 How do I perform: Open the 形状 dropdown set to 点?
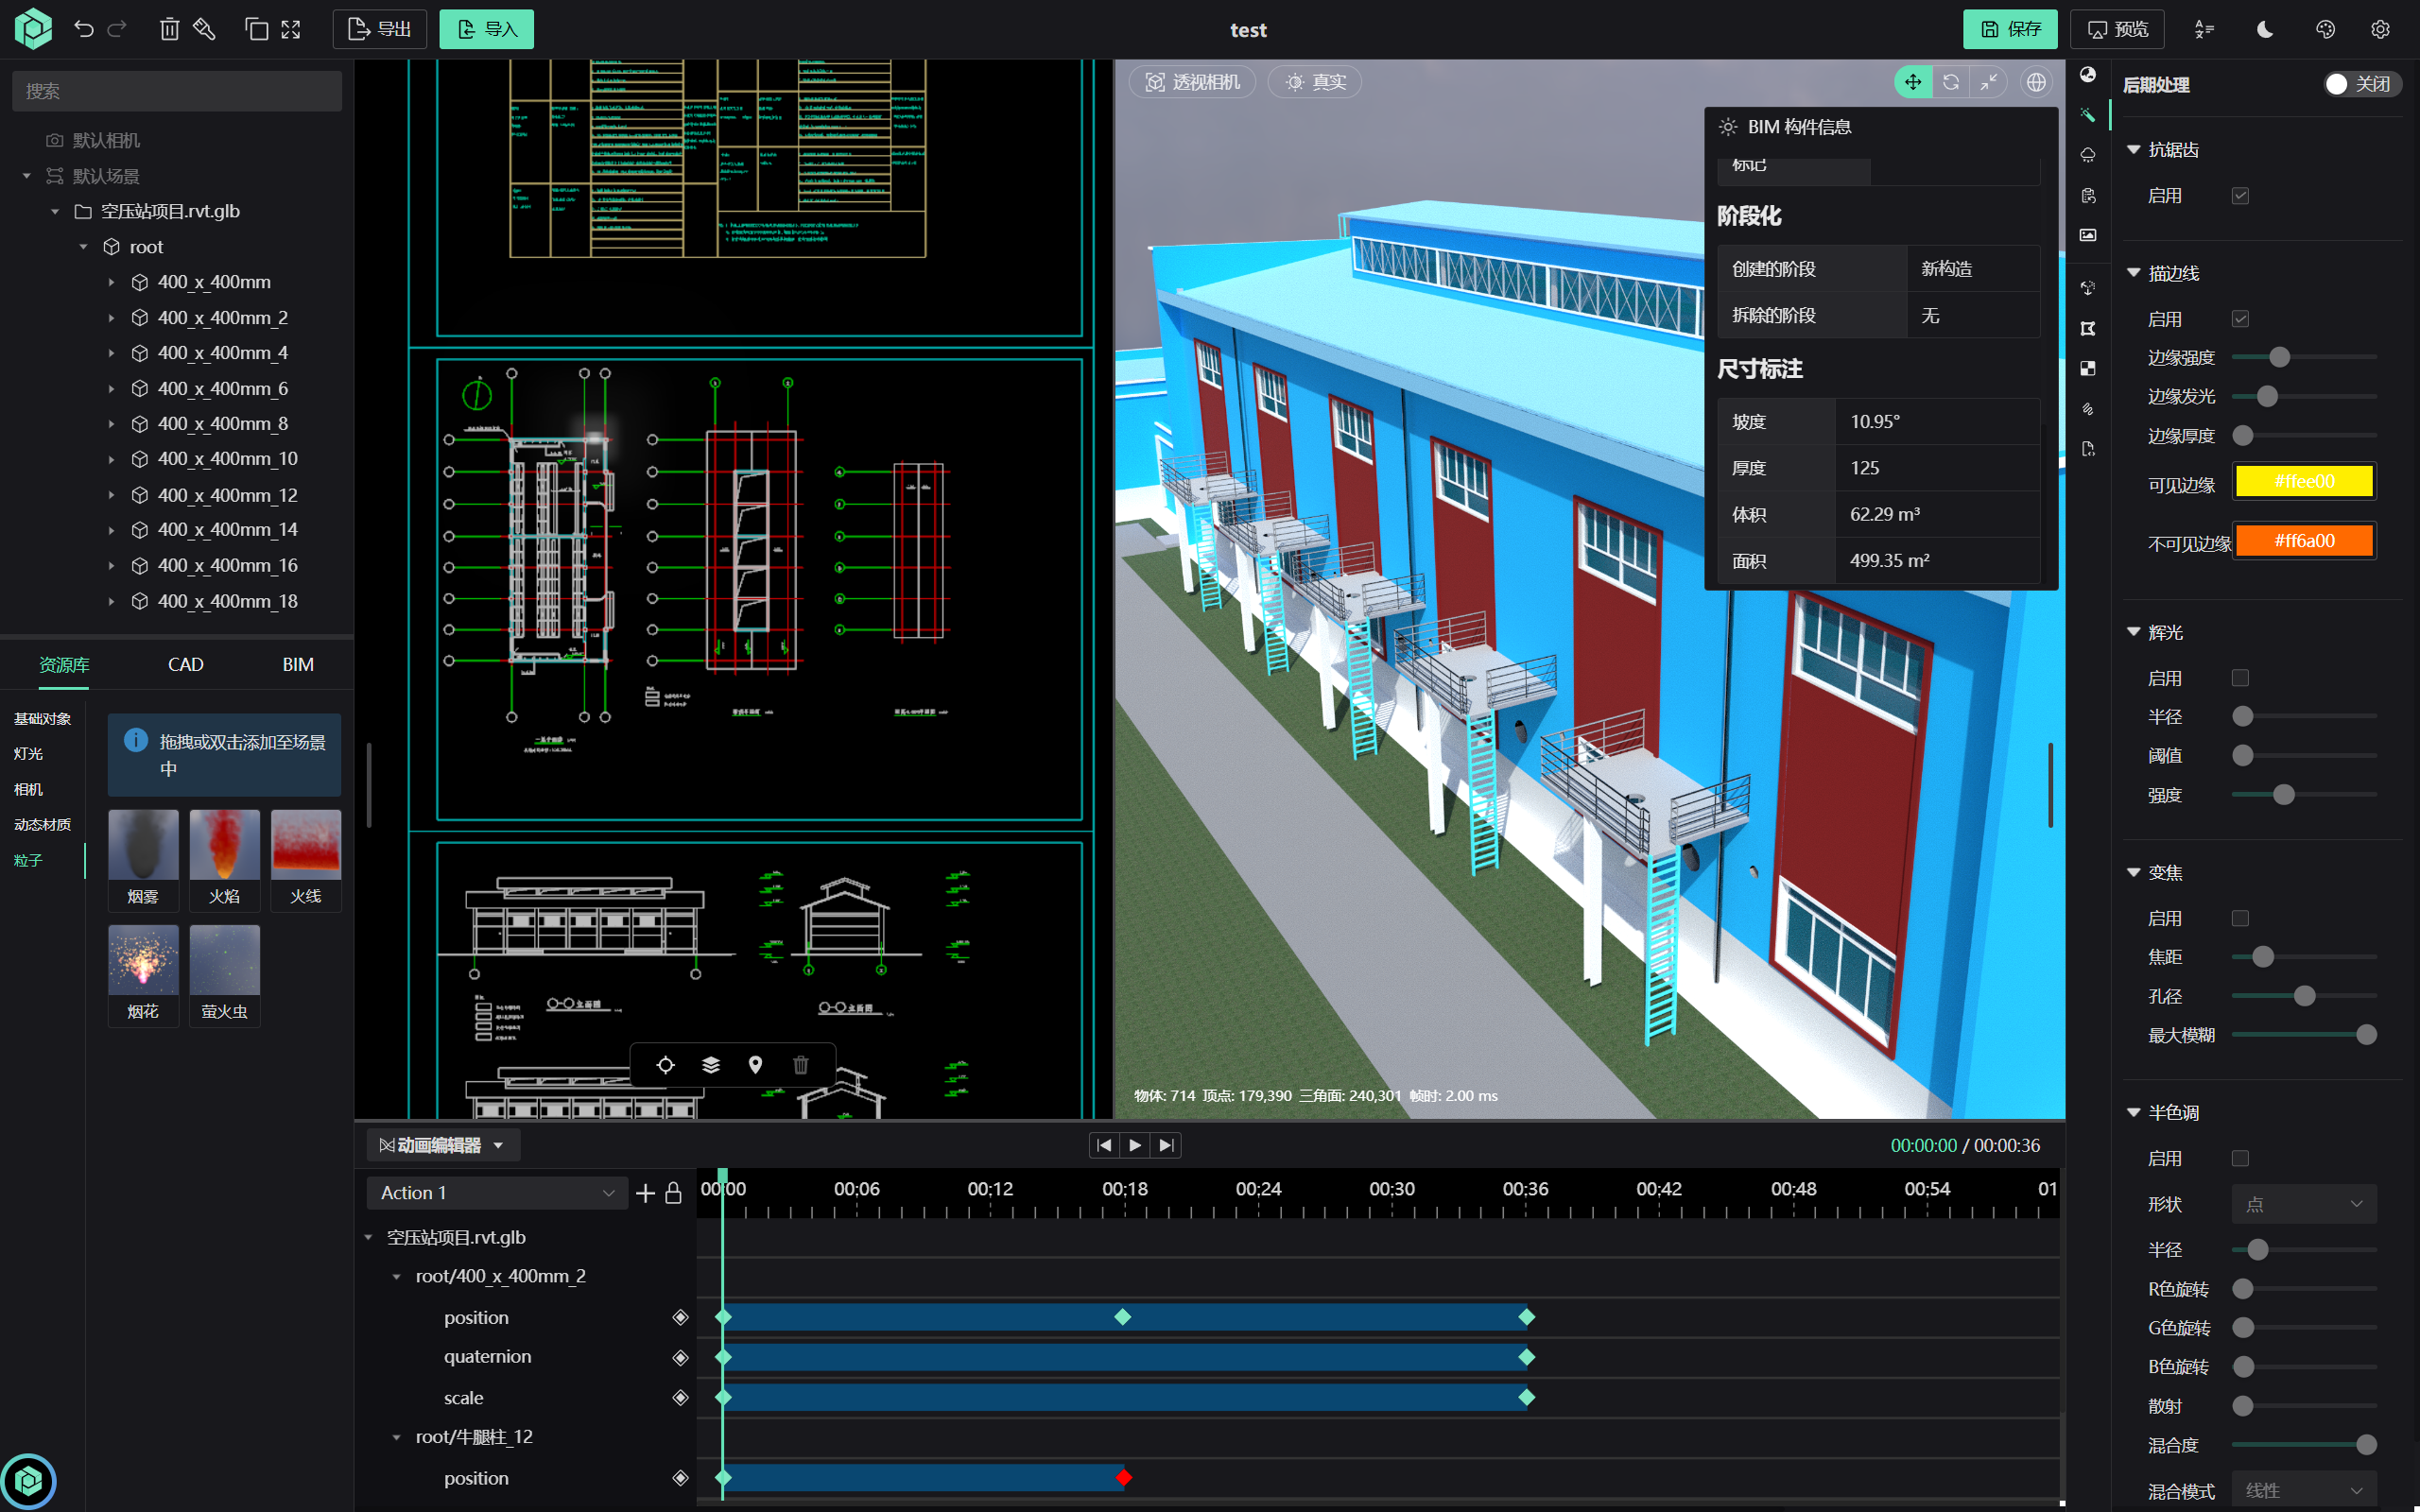point(2303,1204)
